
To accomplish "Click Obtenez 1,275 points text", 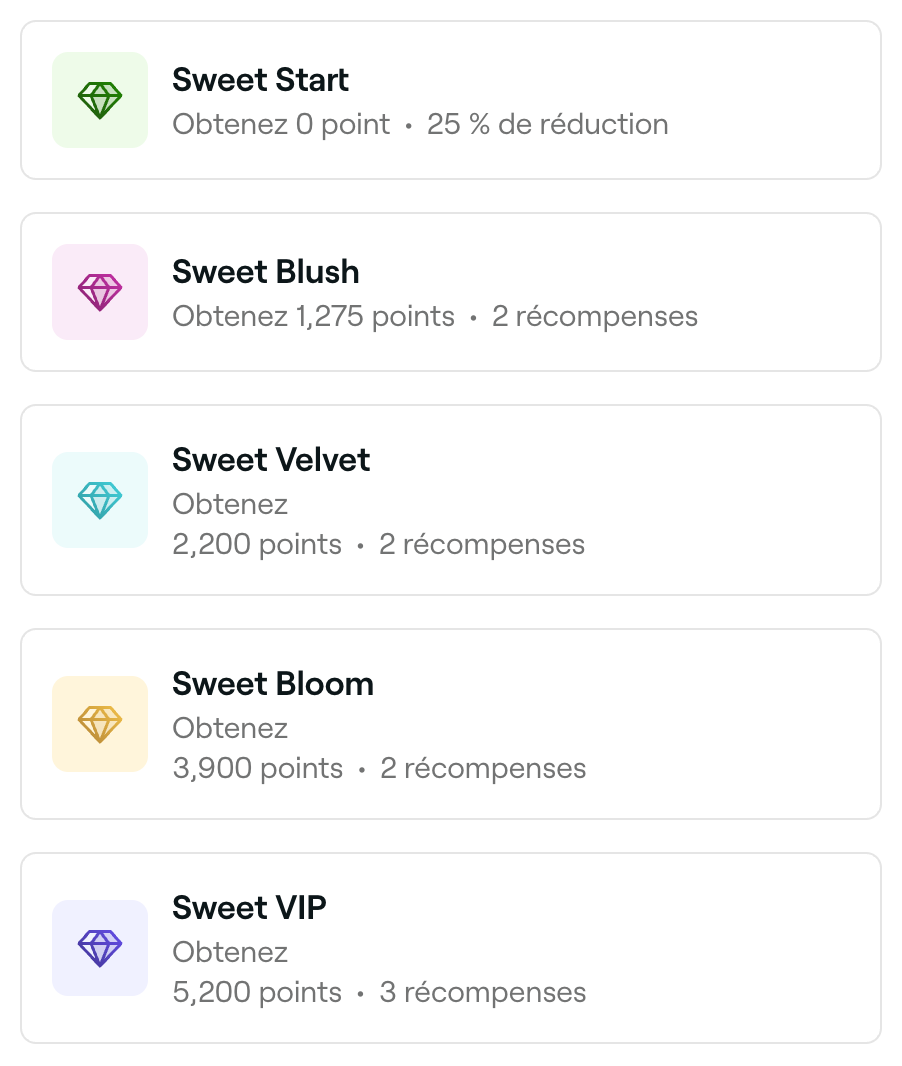I will click(313, 317).
